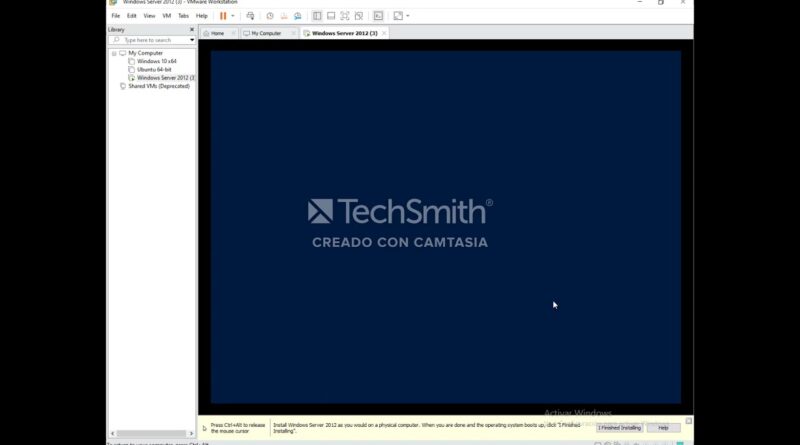Viewport: 800px width, 445px height.
Task: Open the library search dropdown arrow
Action: 192,40
